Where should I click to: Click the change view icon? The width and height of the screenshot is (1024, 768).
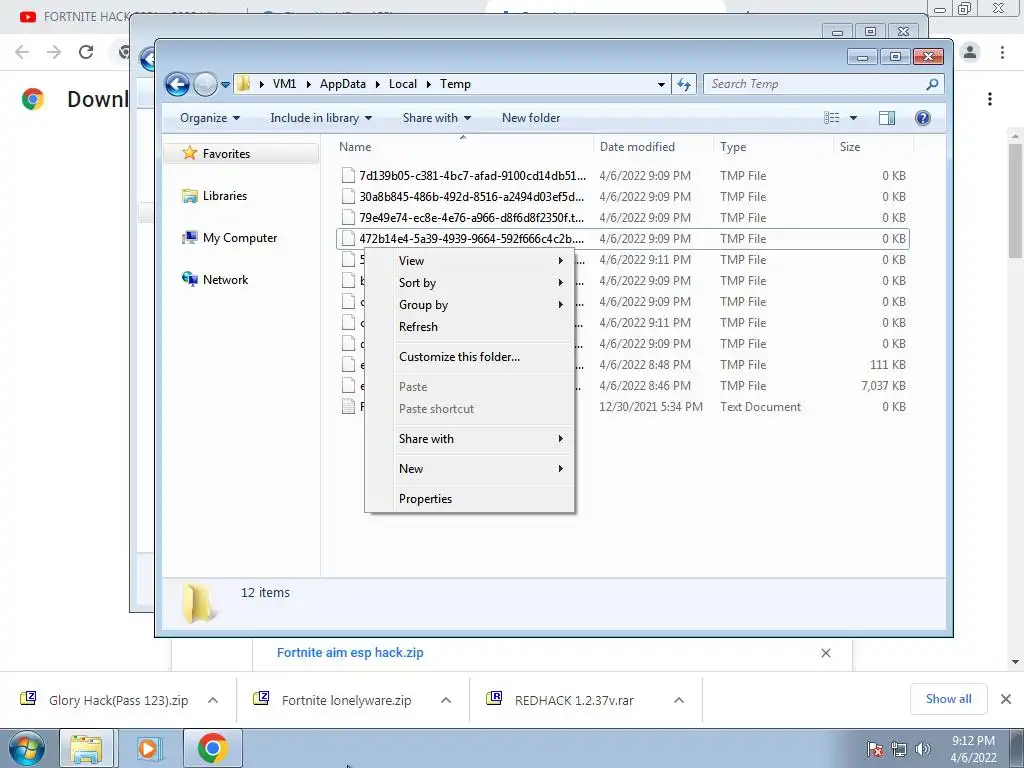[831, 118]
